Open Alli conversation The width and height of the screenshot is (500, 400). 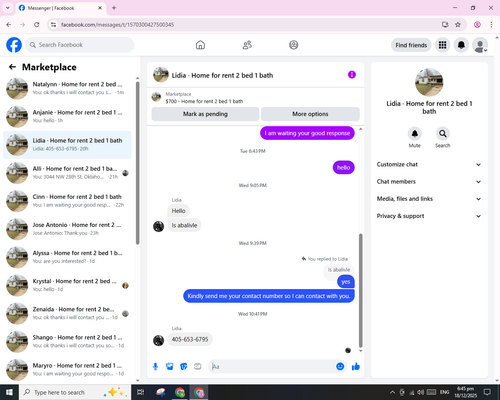click(x=67, y=173)
